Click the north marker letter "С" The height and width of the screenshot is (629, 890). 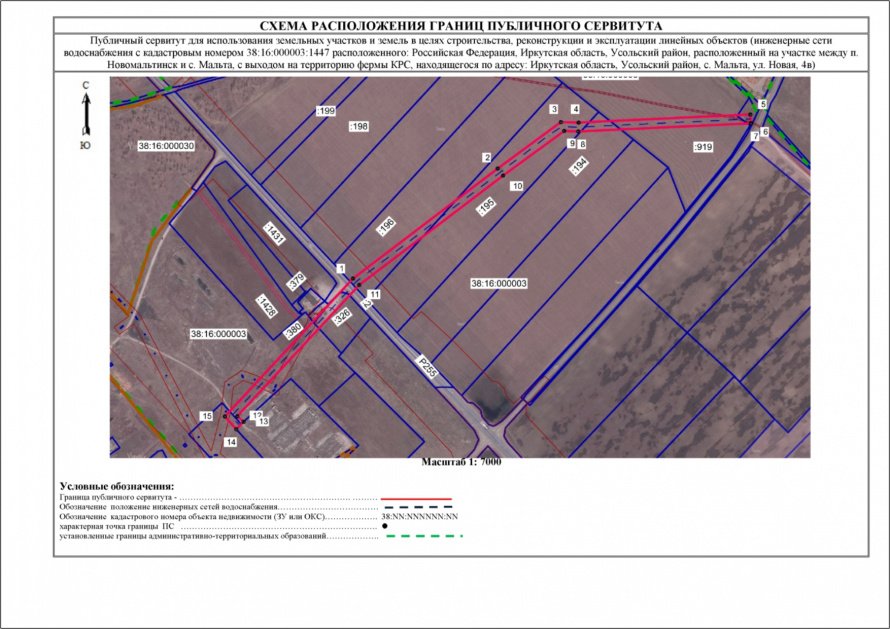[x=86, y=86]
